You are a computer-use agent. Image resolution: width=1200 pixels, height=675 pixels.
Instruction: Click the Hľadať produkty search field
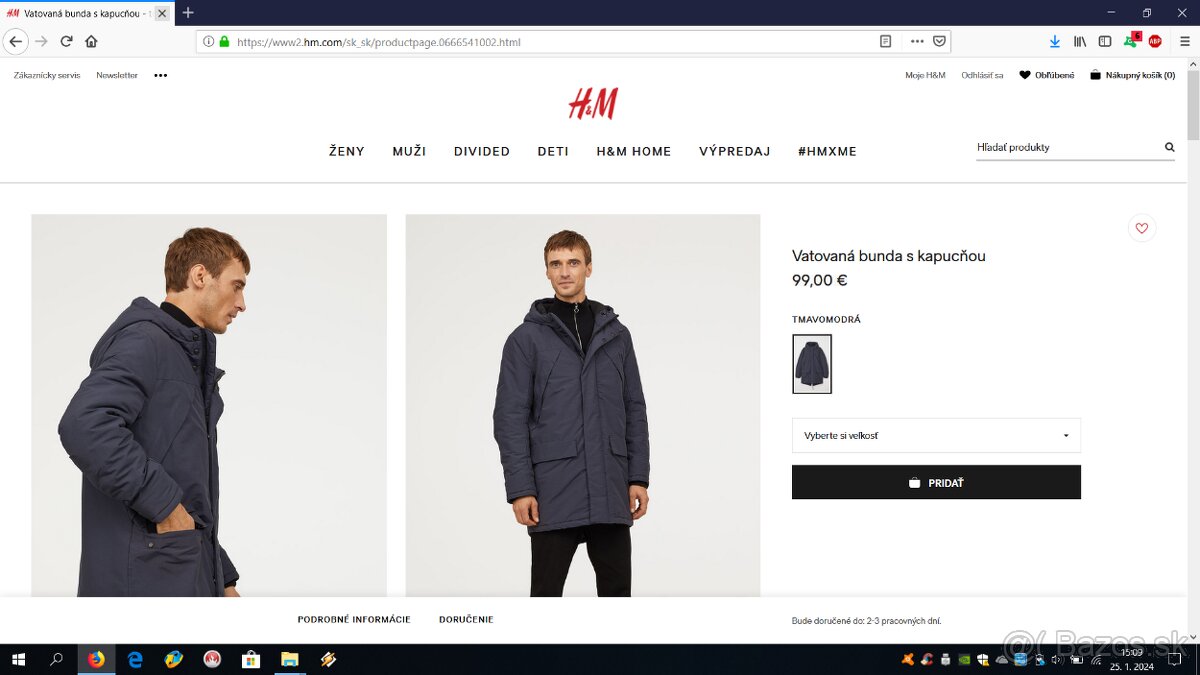click(1068, 147)
